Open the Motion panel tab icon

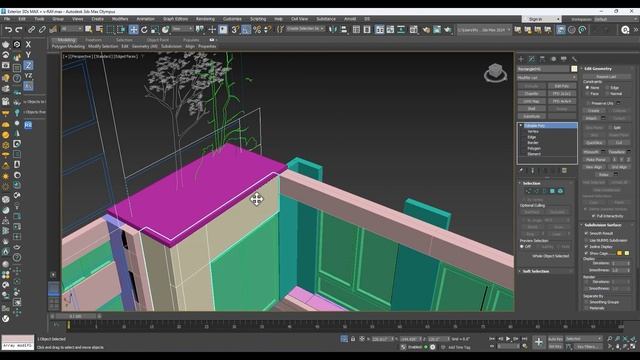point(553,59)
